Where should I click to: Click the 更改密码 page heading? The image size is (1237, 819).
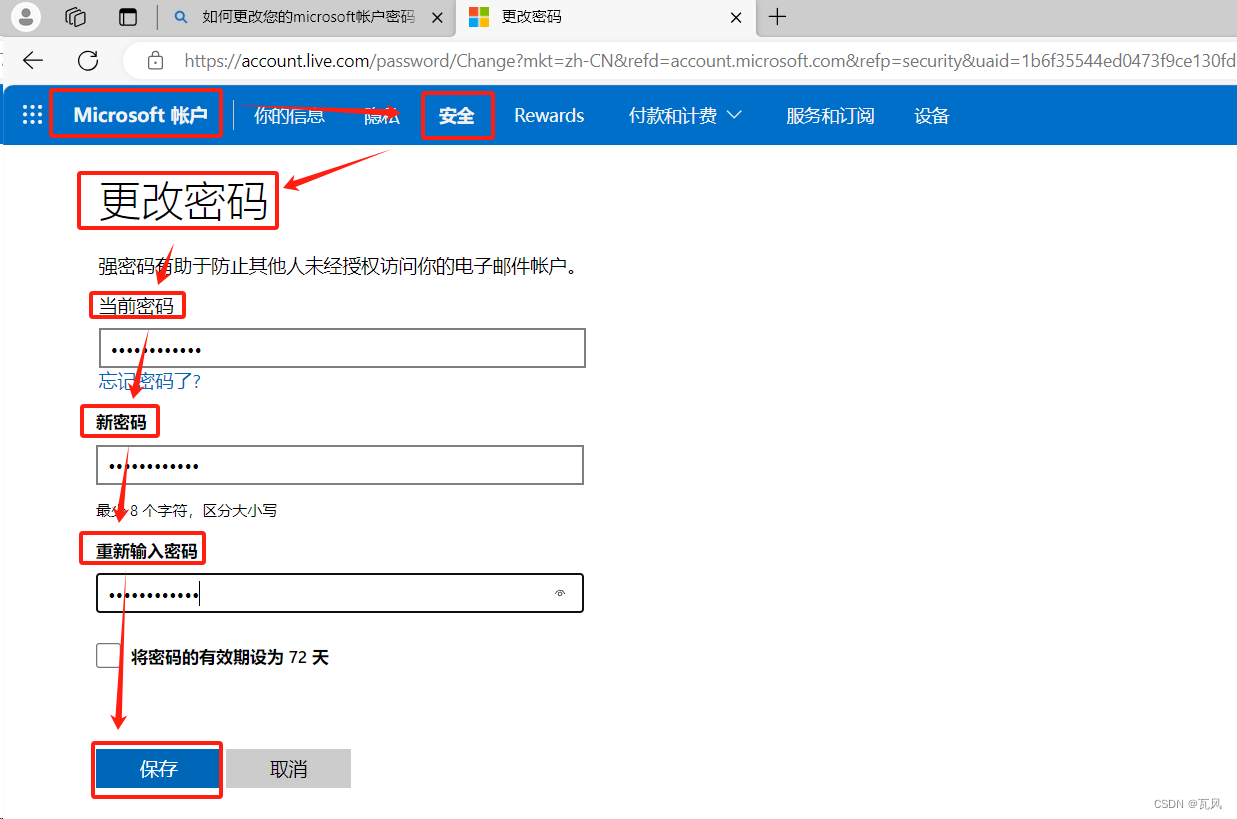184,202
